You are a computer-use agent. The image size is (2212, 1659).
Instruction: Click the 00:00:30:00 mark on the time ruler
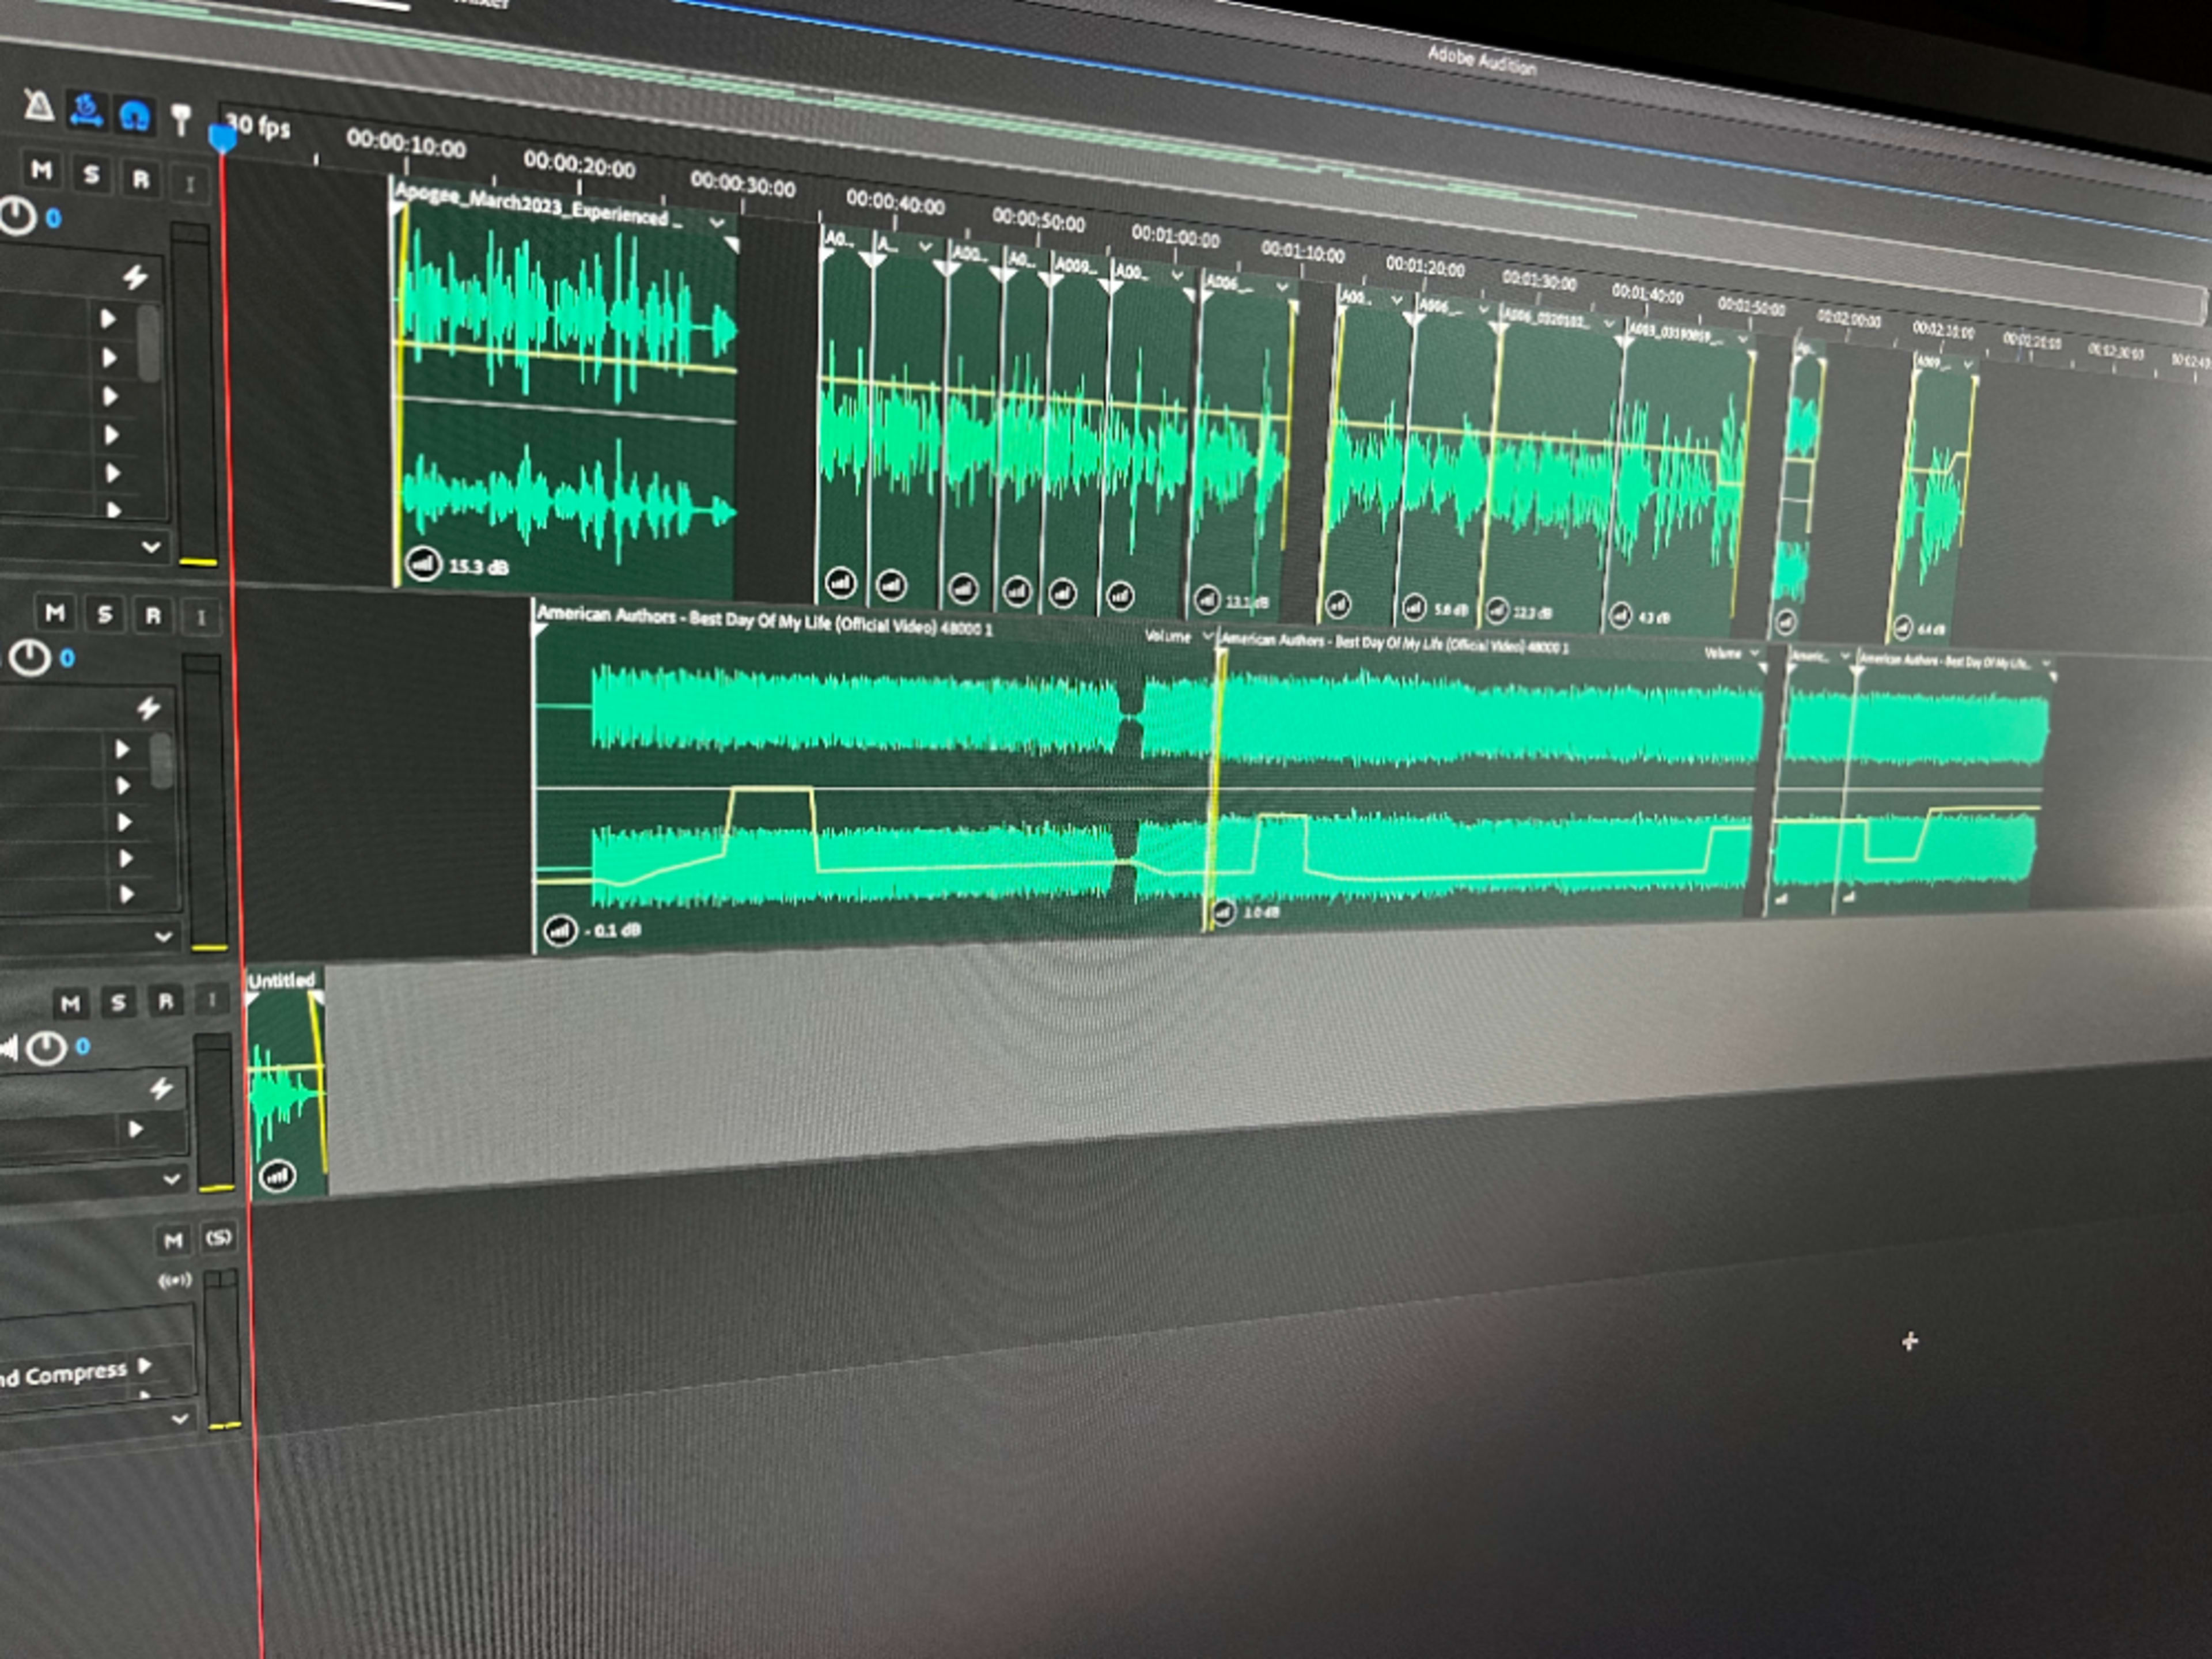[743, 185]
